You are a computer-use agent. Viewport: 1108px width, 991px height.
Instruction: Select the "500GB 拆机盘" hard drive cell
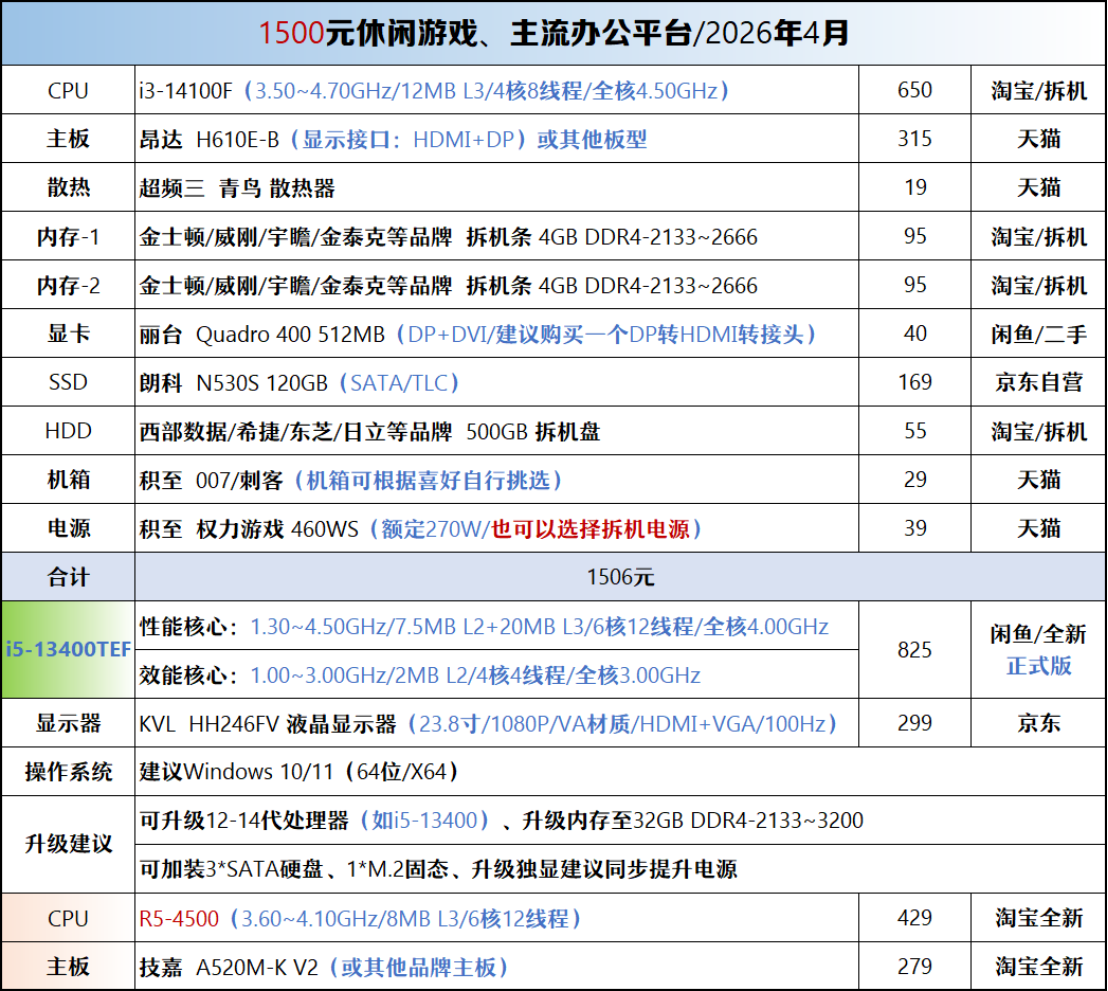(x=497, y=431)
